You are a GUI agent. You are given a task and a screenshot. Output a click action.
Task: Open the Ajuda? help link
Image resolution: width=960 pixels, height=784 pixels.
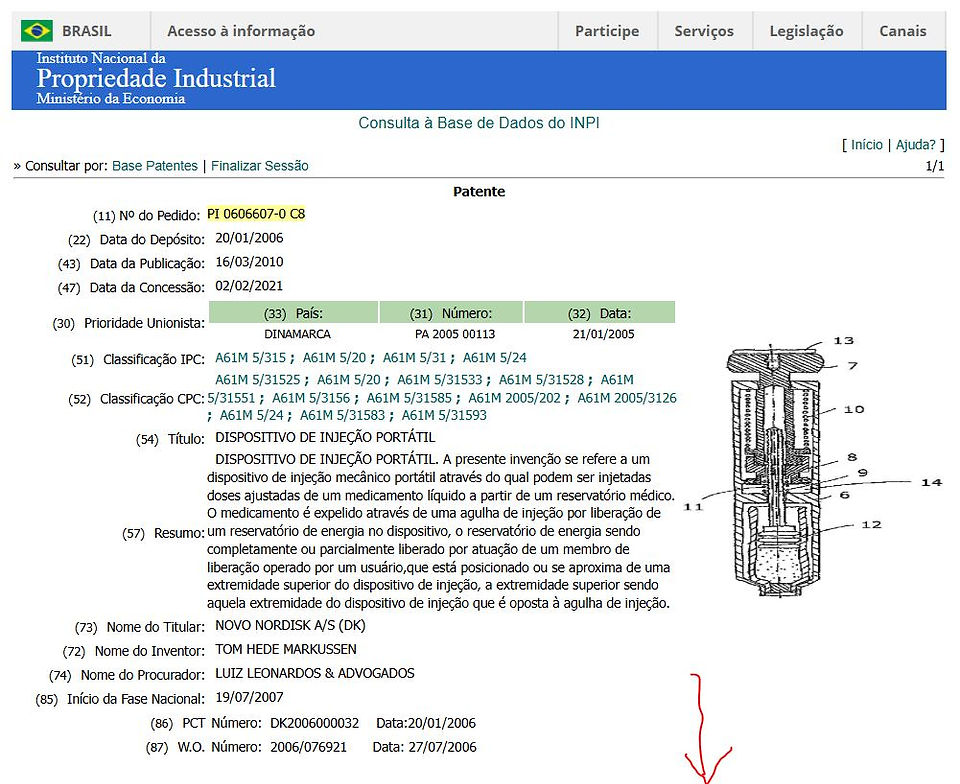tap(916, 145)
